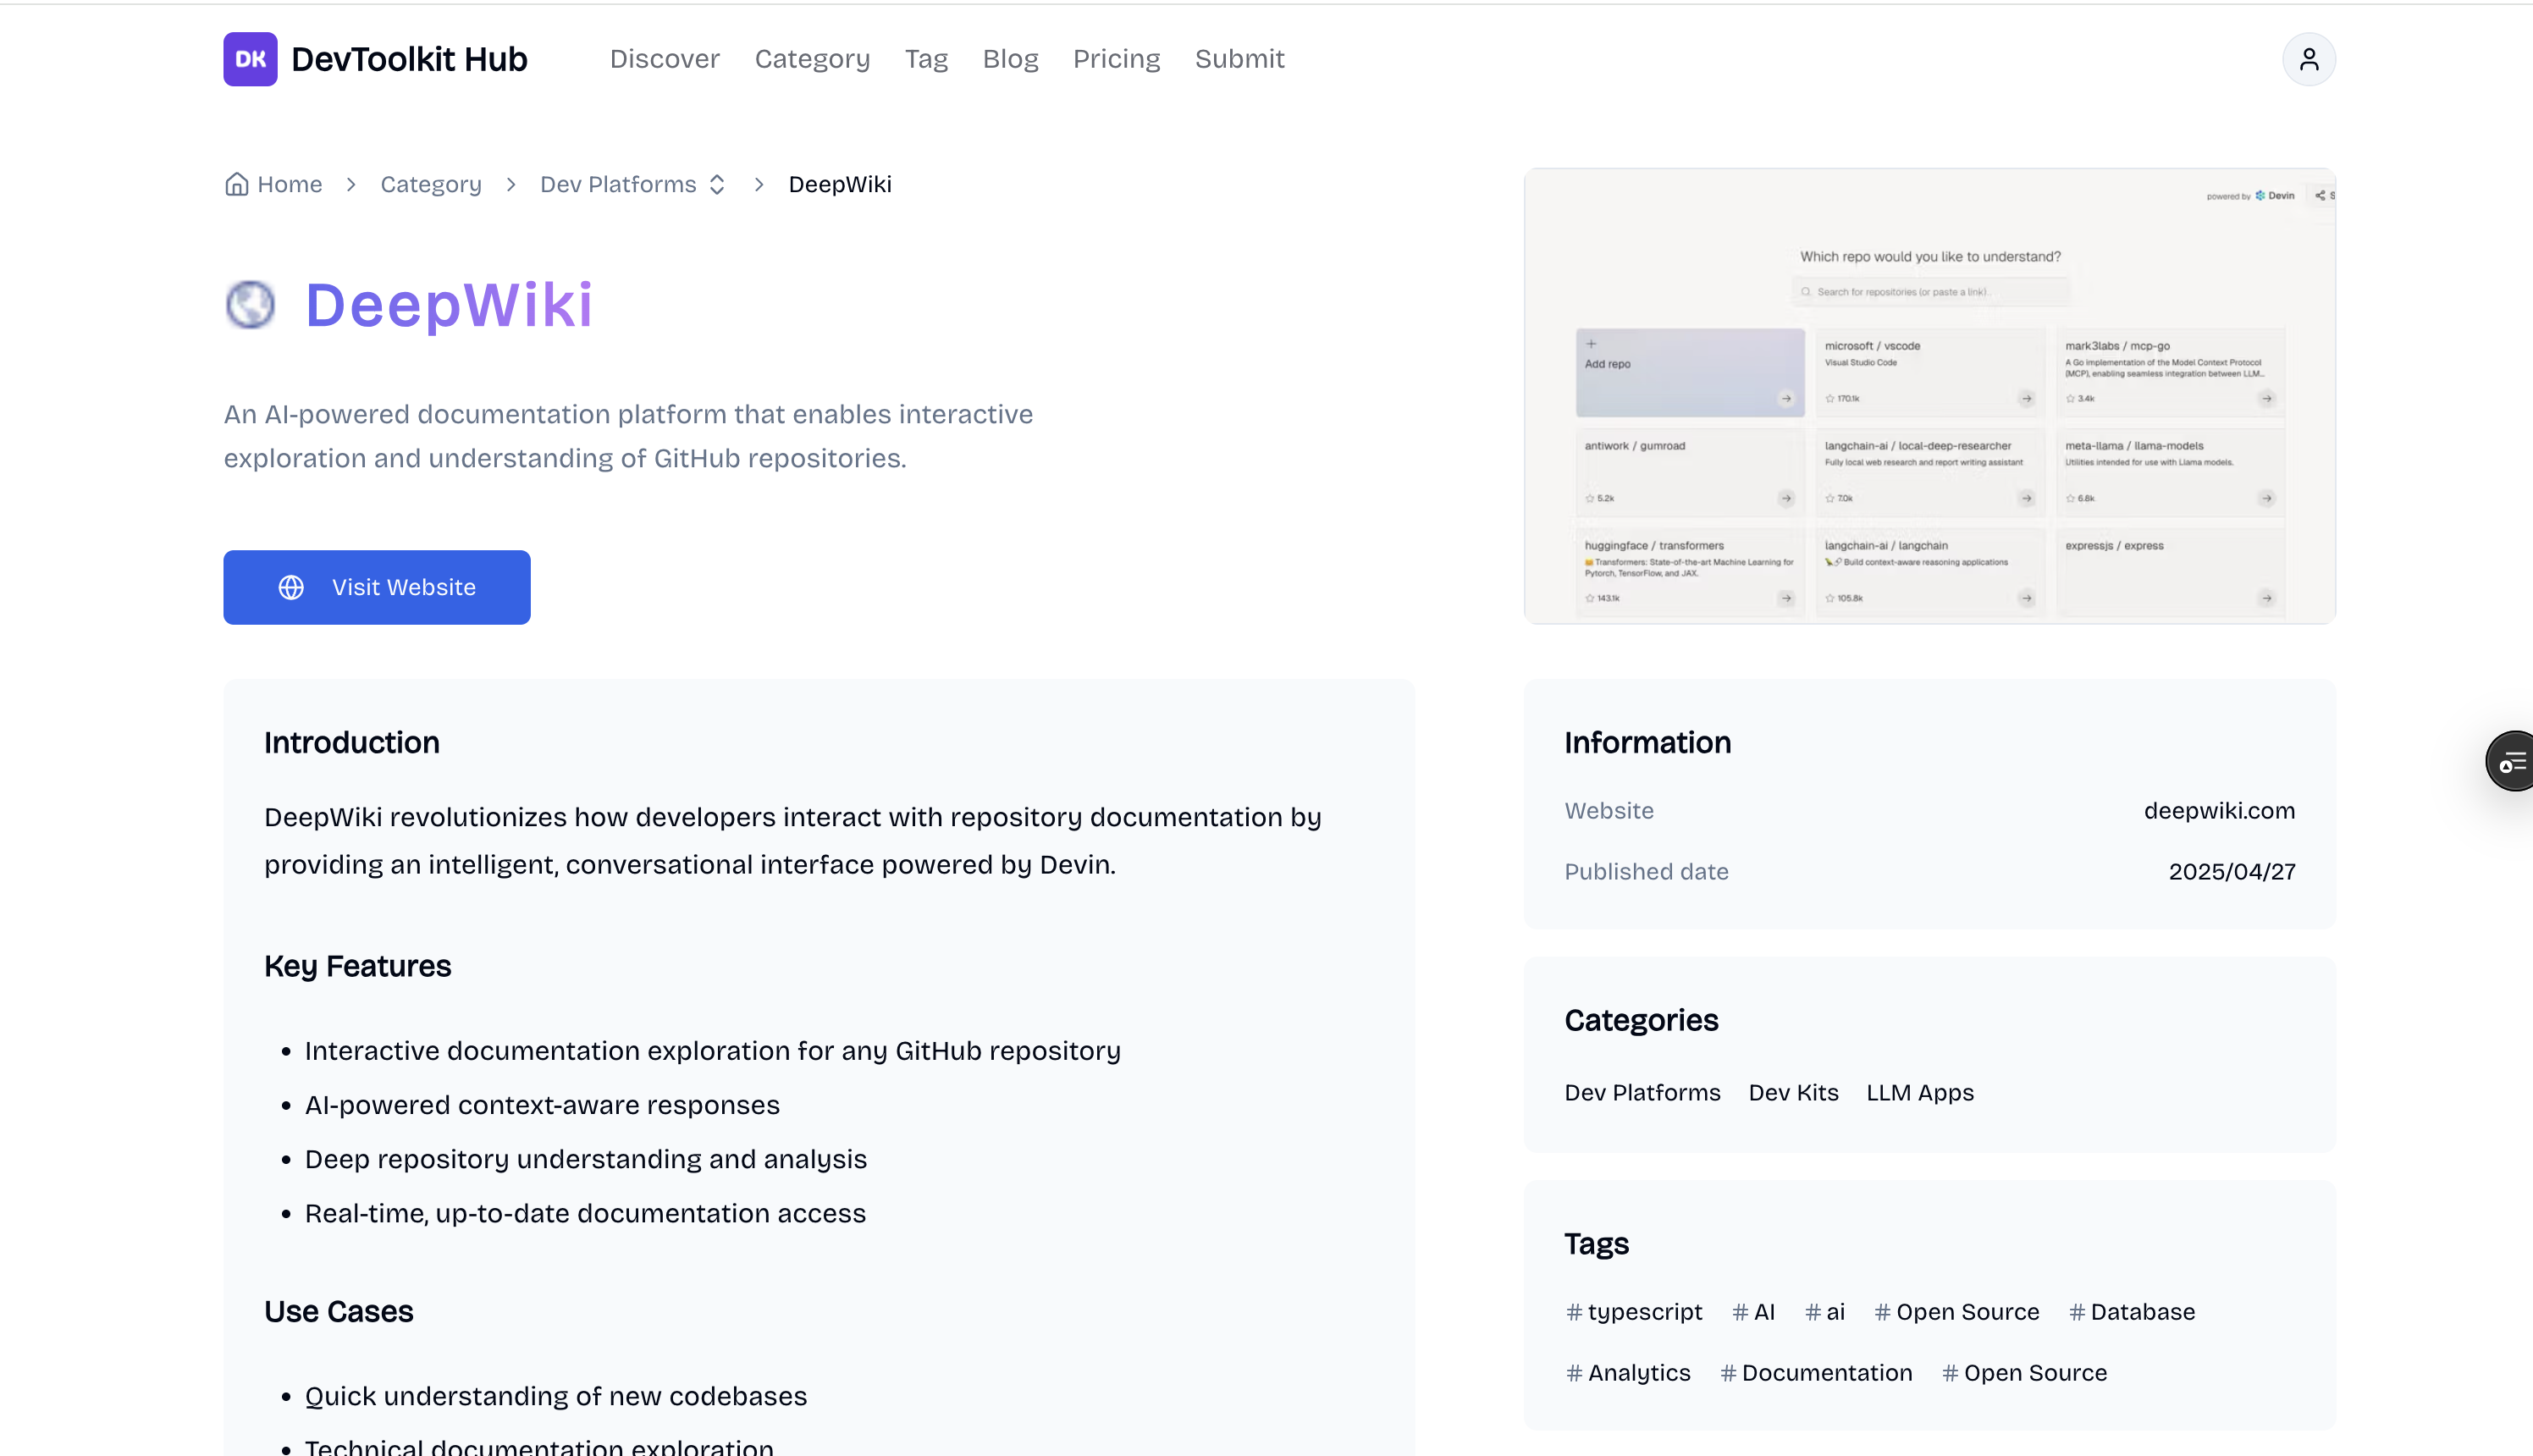Click the home icon in the breadcrumb
The width and height of the screenshot is (2533, 1456).
pos(237,184)
